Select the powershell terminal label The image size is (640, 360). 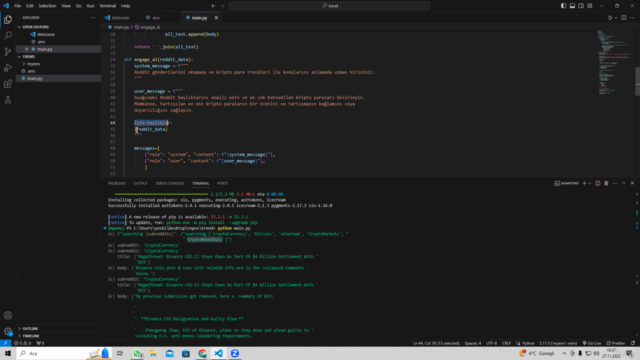[566, 183]
